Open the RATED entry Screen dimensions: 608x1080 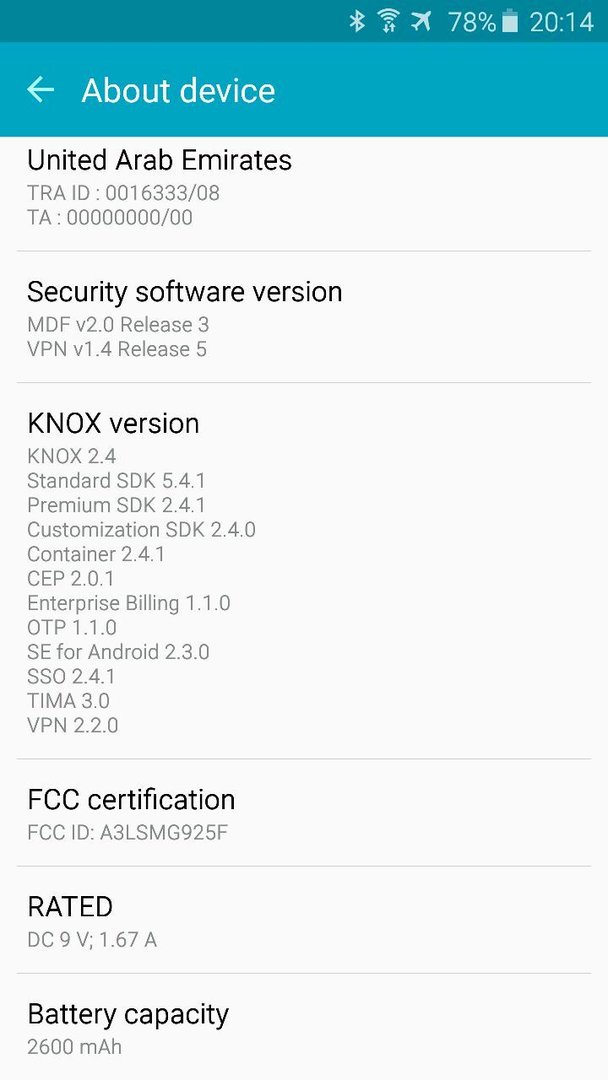click(x=304, y=920)
